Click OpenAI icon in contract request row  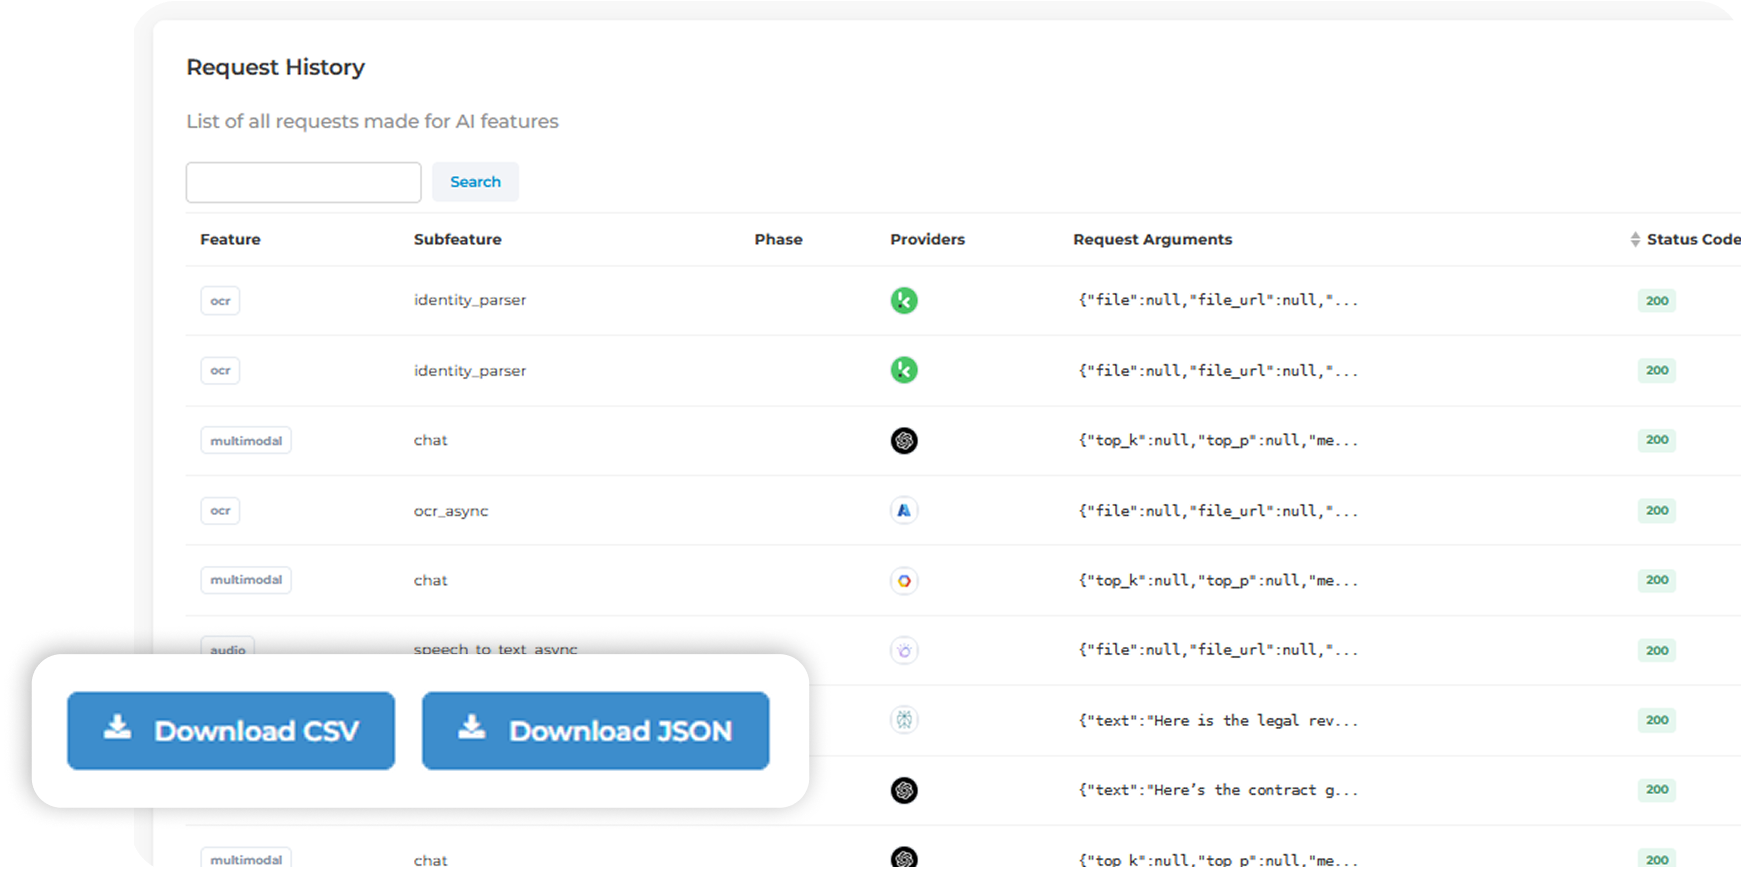coord(904,790)
